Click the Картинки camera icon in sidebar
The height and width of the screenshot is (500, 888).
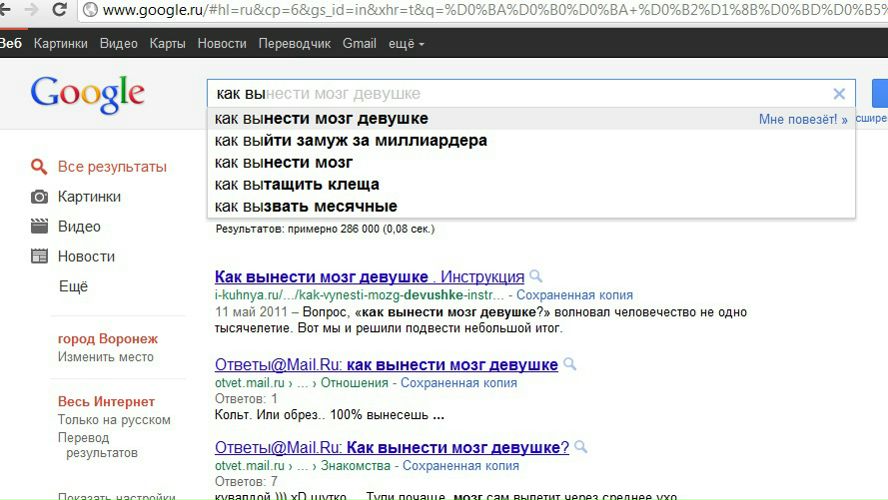39,197
